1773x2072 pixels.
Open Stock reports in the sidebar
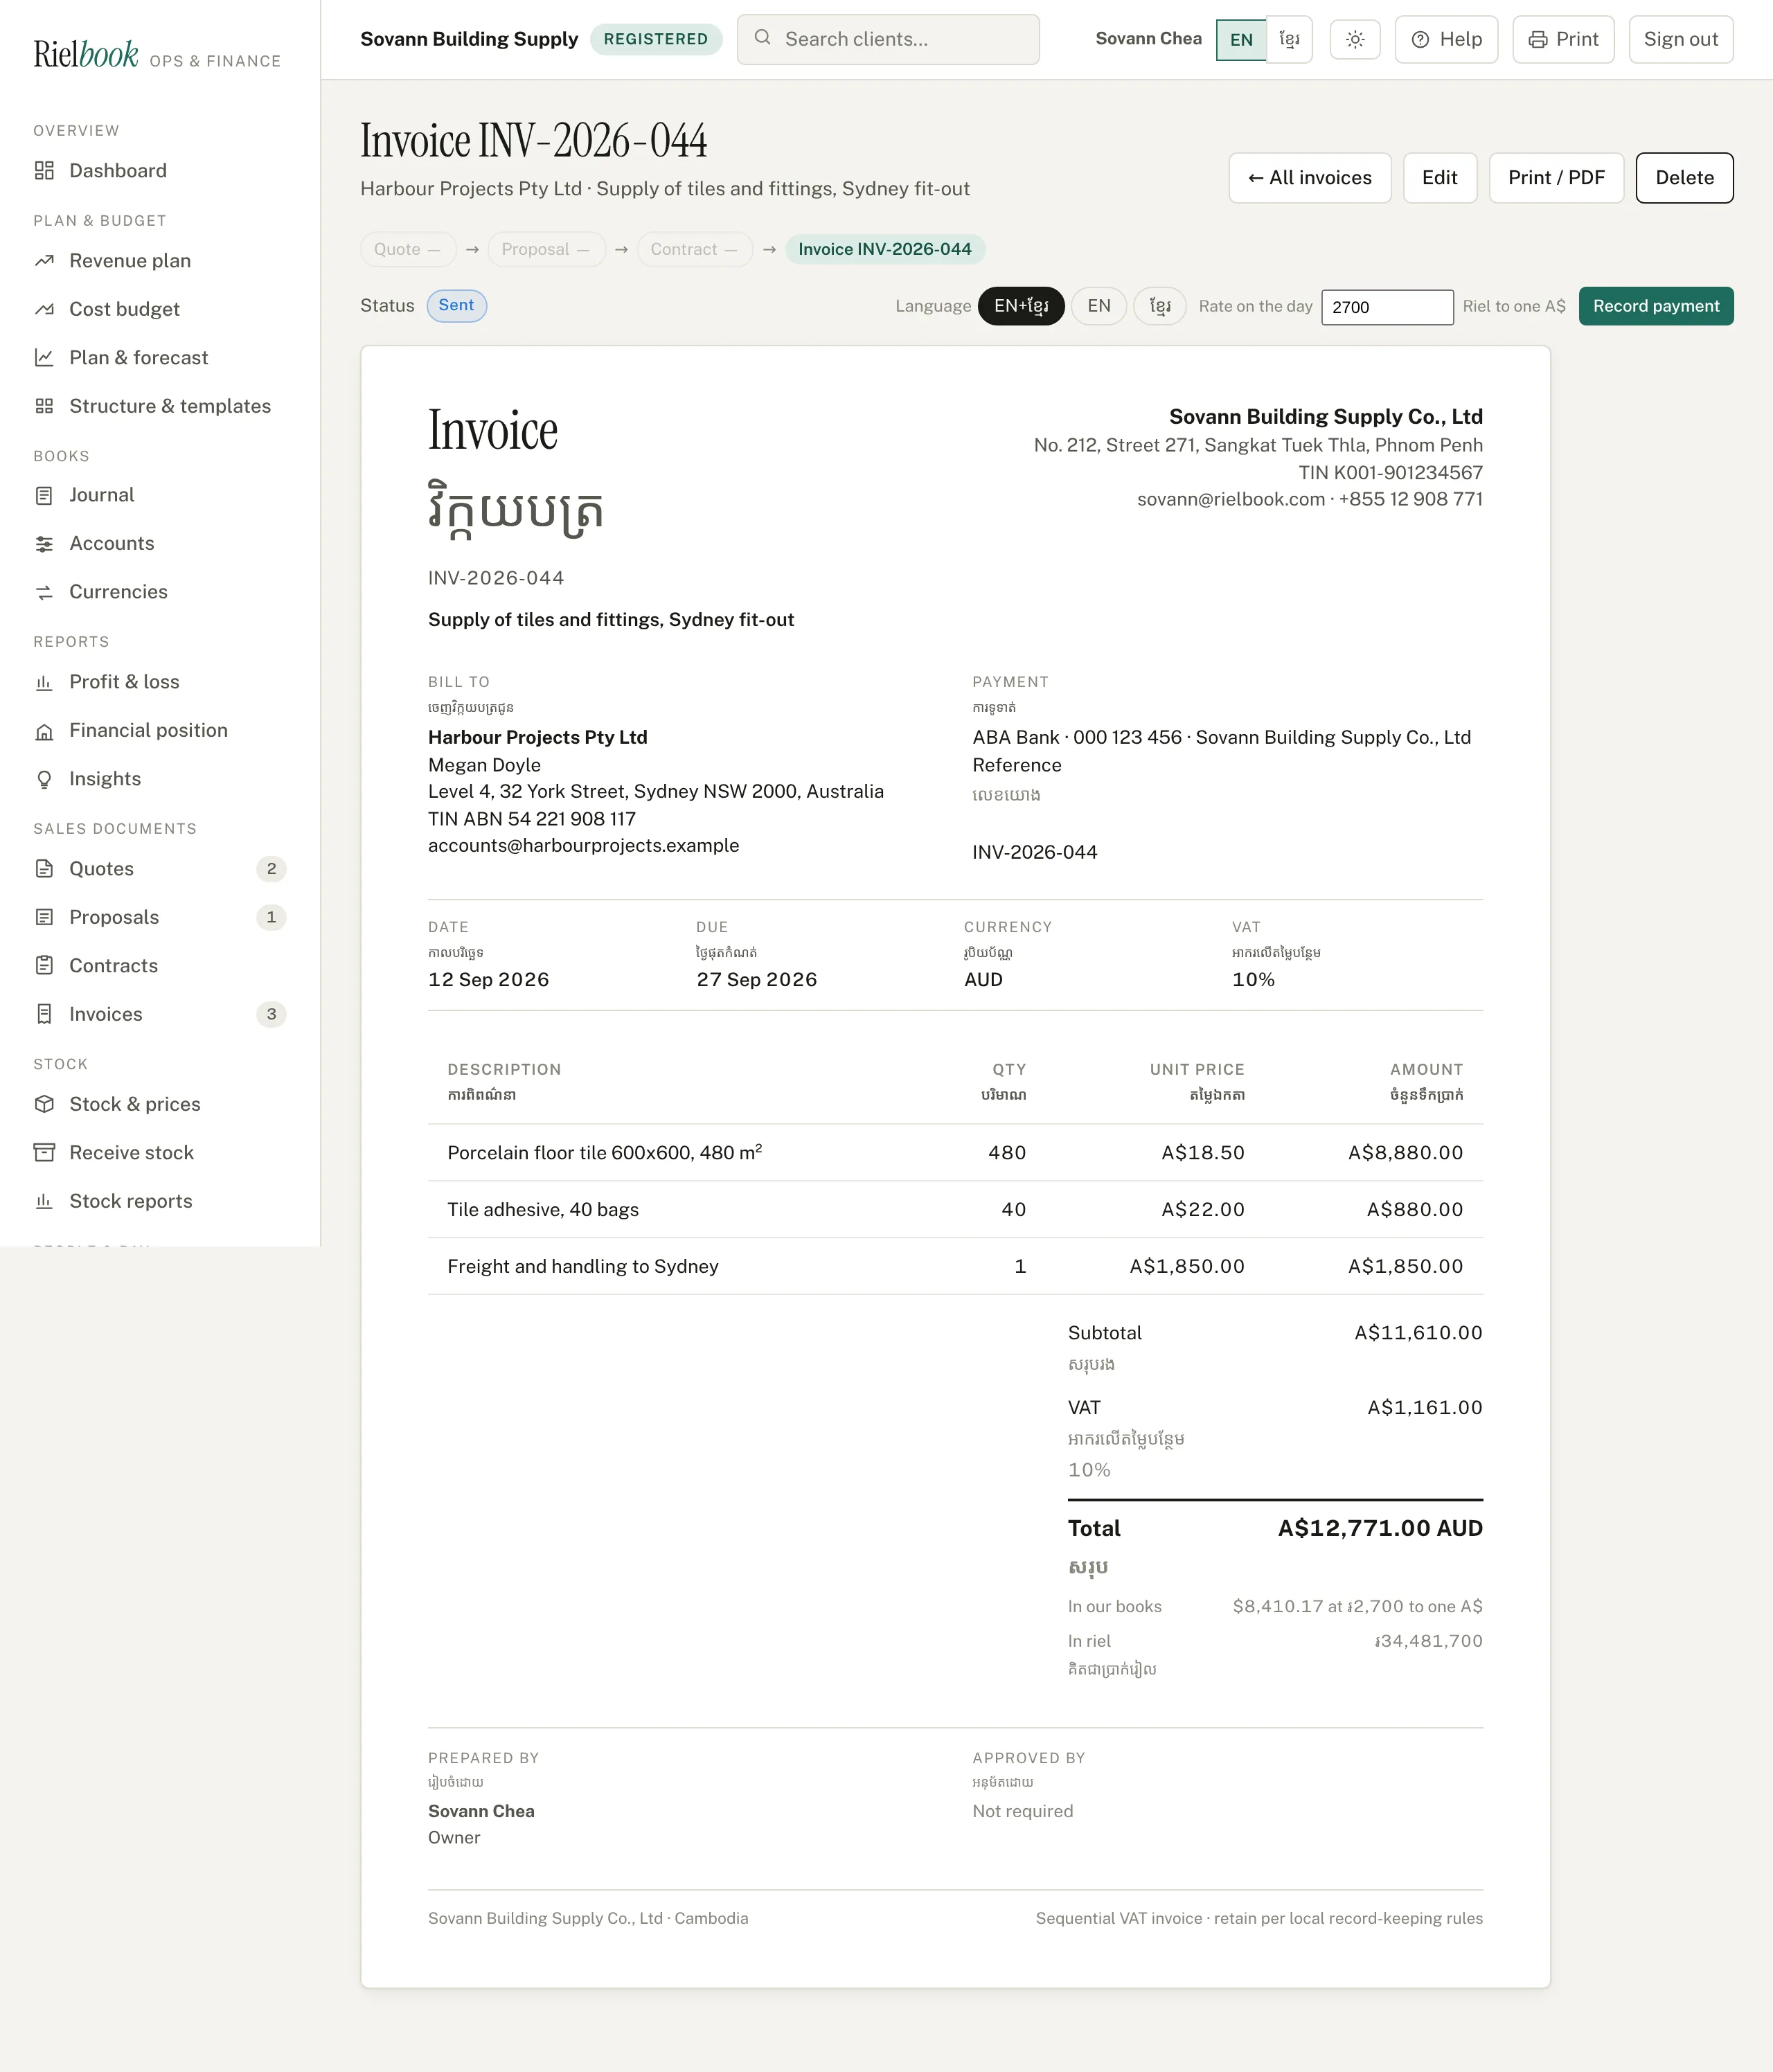(160, 1201)
